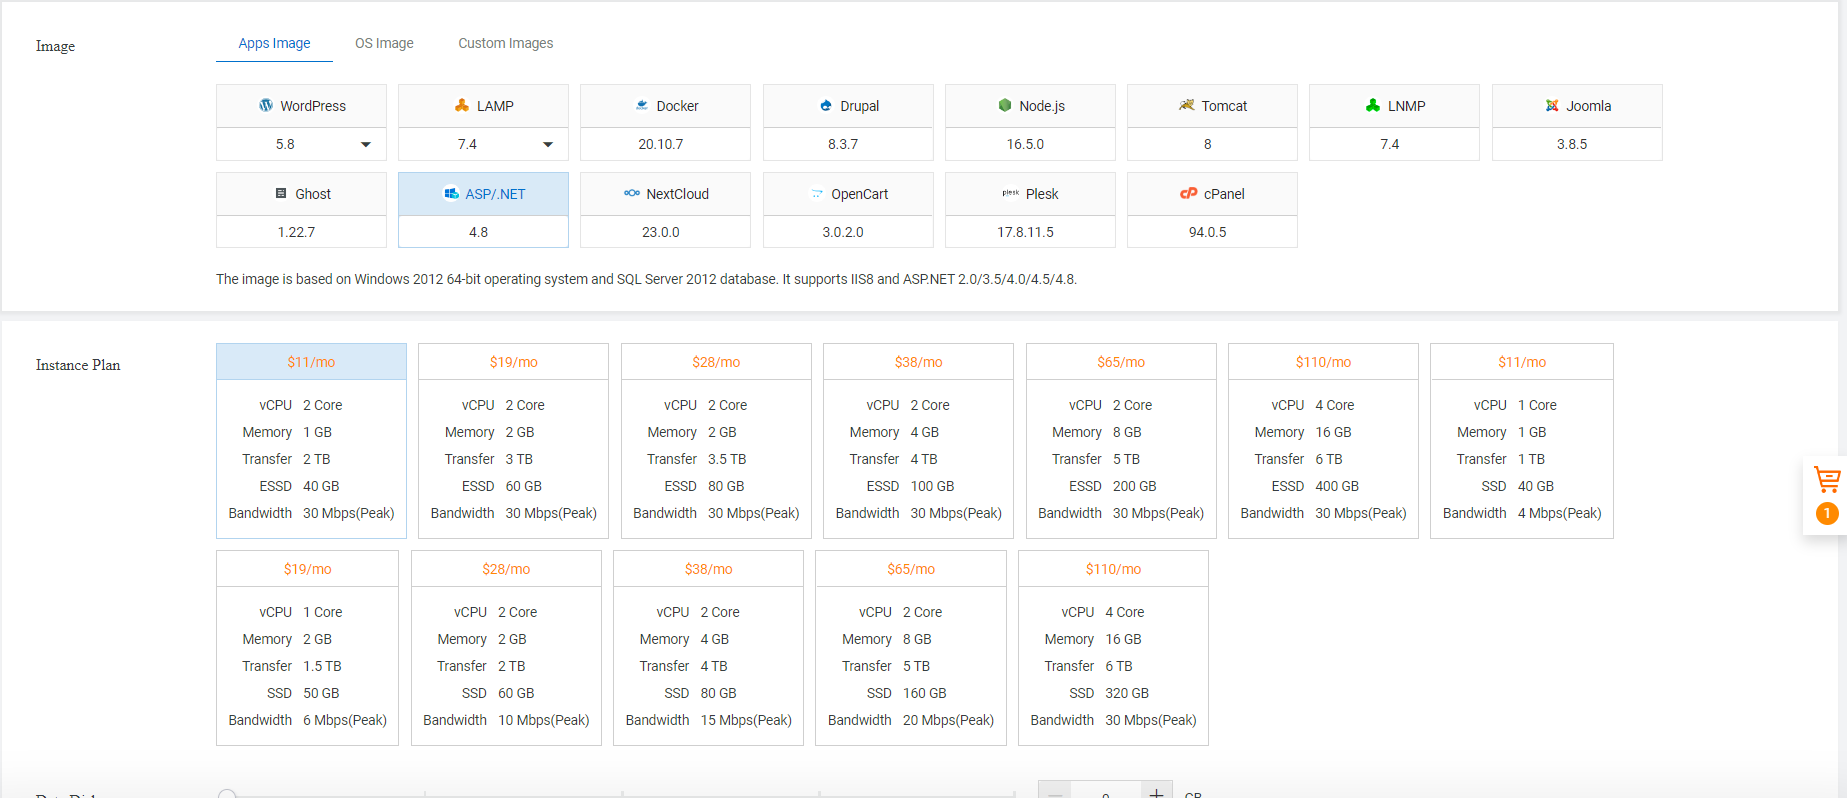
Task: Select the $11/mo 1 Core SSD plan
Action: click(1522, 441)
